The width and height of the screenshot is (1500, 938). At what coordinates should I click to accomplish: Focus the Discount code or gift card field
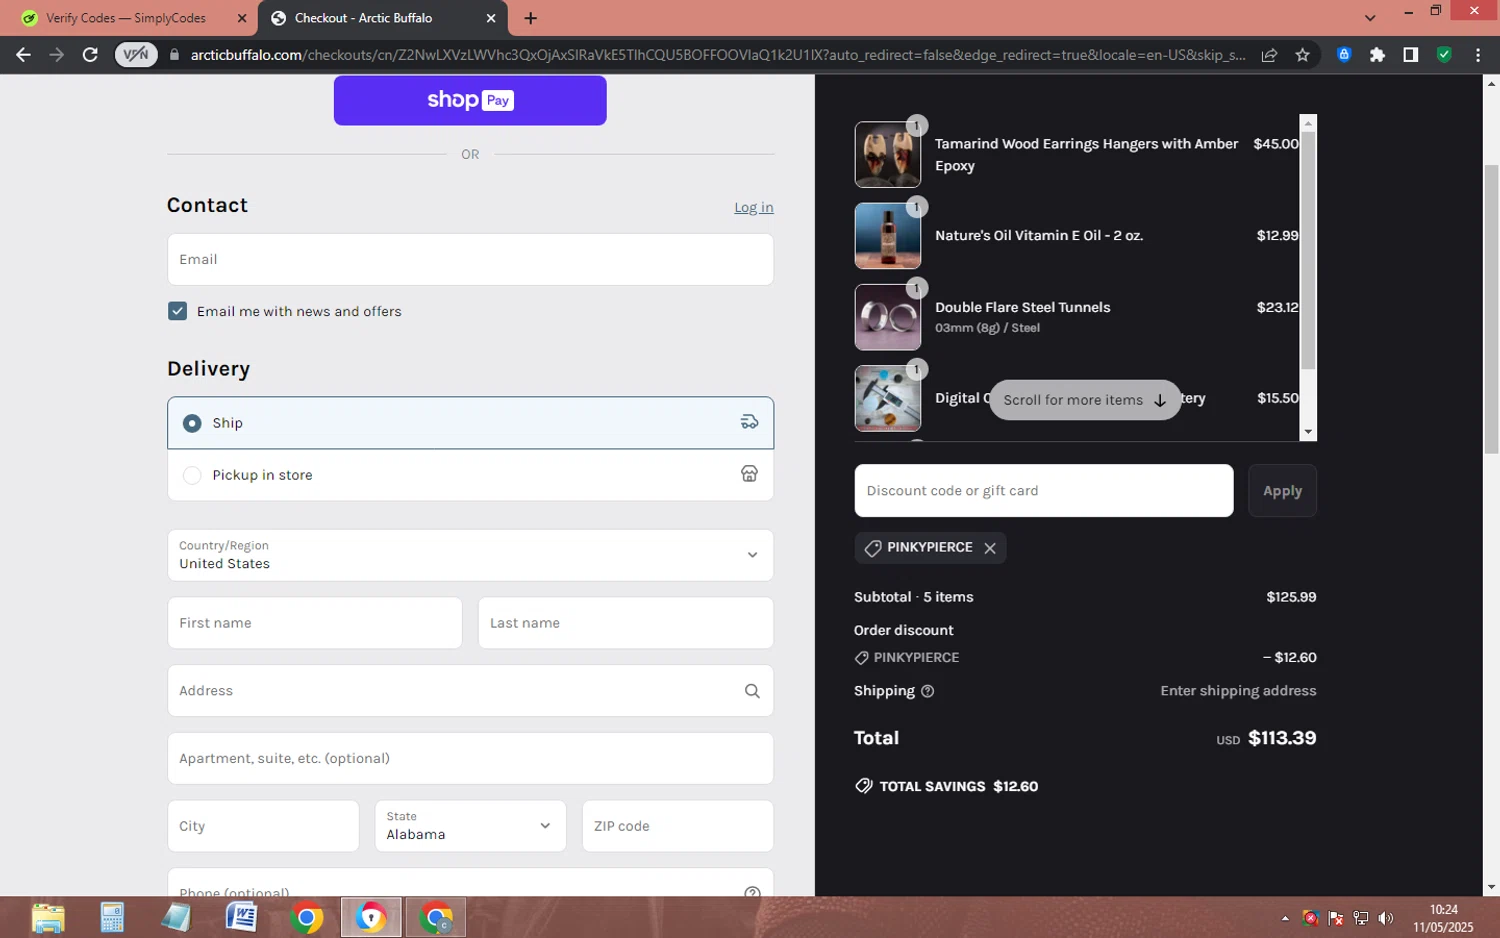tap(1044, 491)
